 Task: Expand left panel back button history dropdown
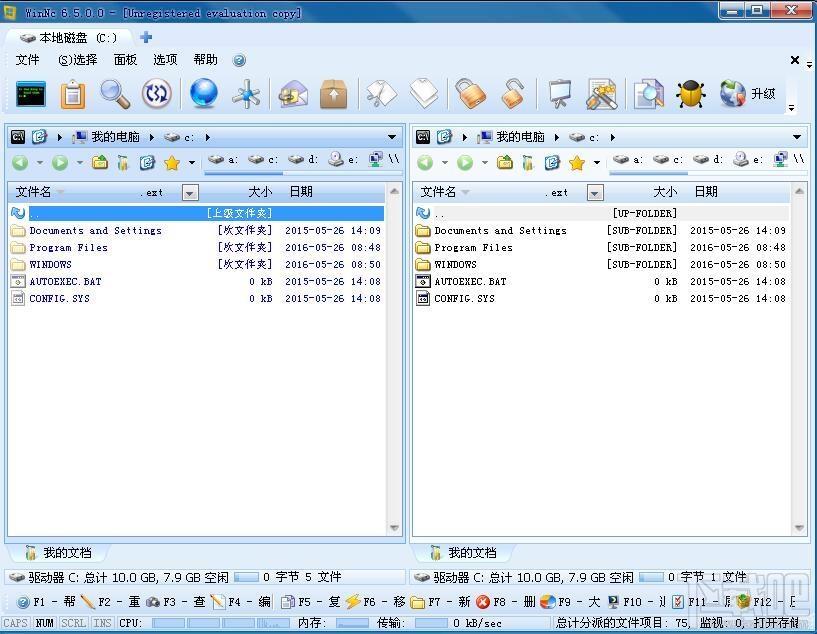pos(40,163)
